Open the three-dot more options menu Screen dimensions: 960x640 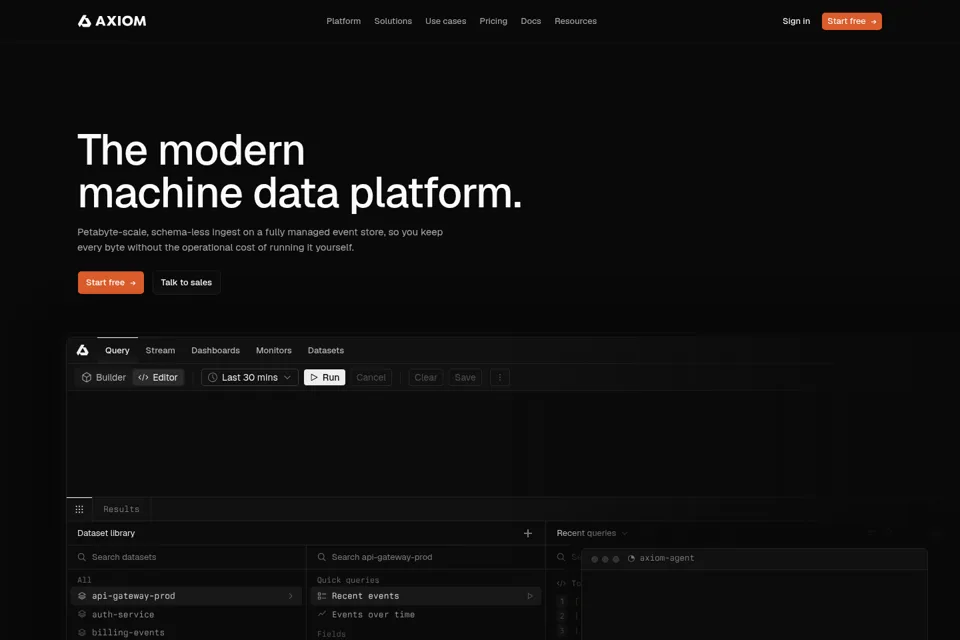(x=500, y=377)
